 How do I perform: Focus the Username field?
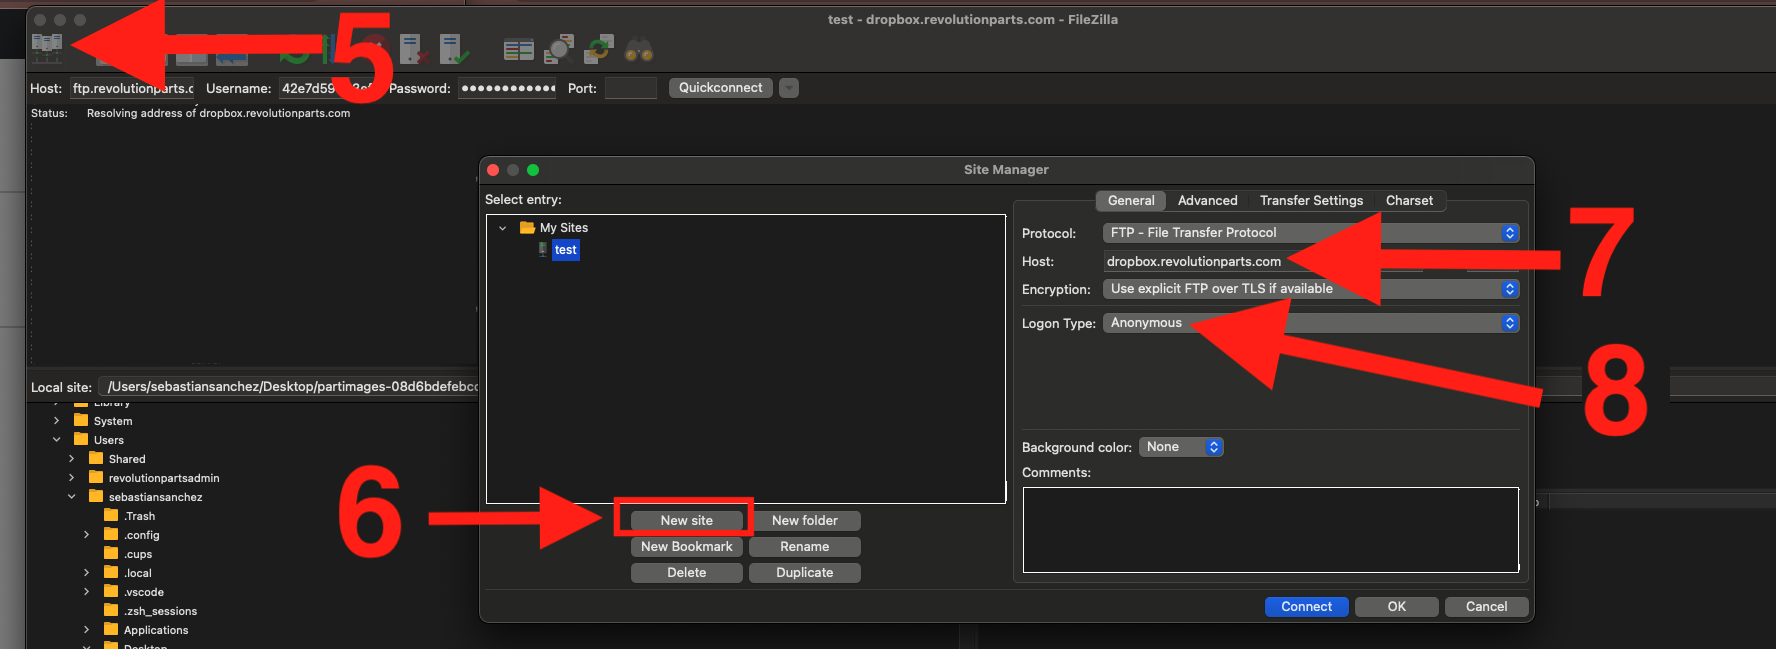point(327,88)
